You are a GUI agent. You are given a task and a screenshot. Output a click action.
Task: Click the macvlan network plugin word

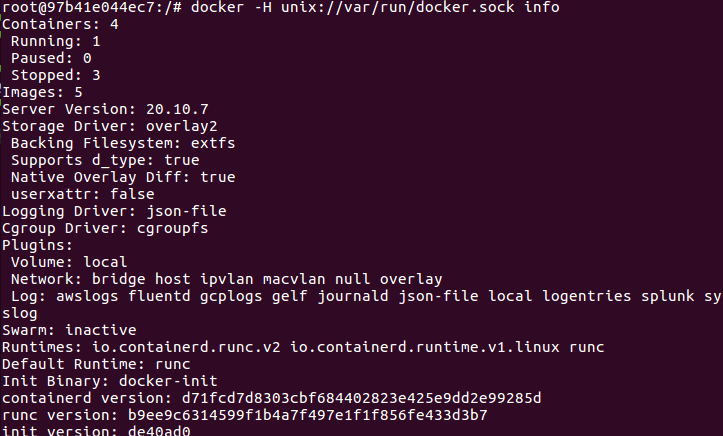294,280
